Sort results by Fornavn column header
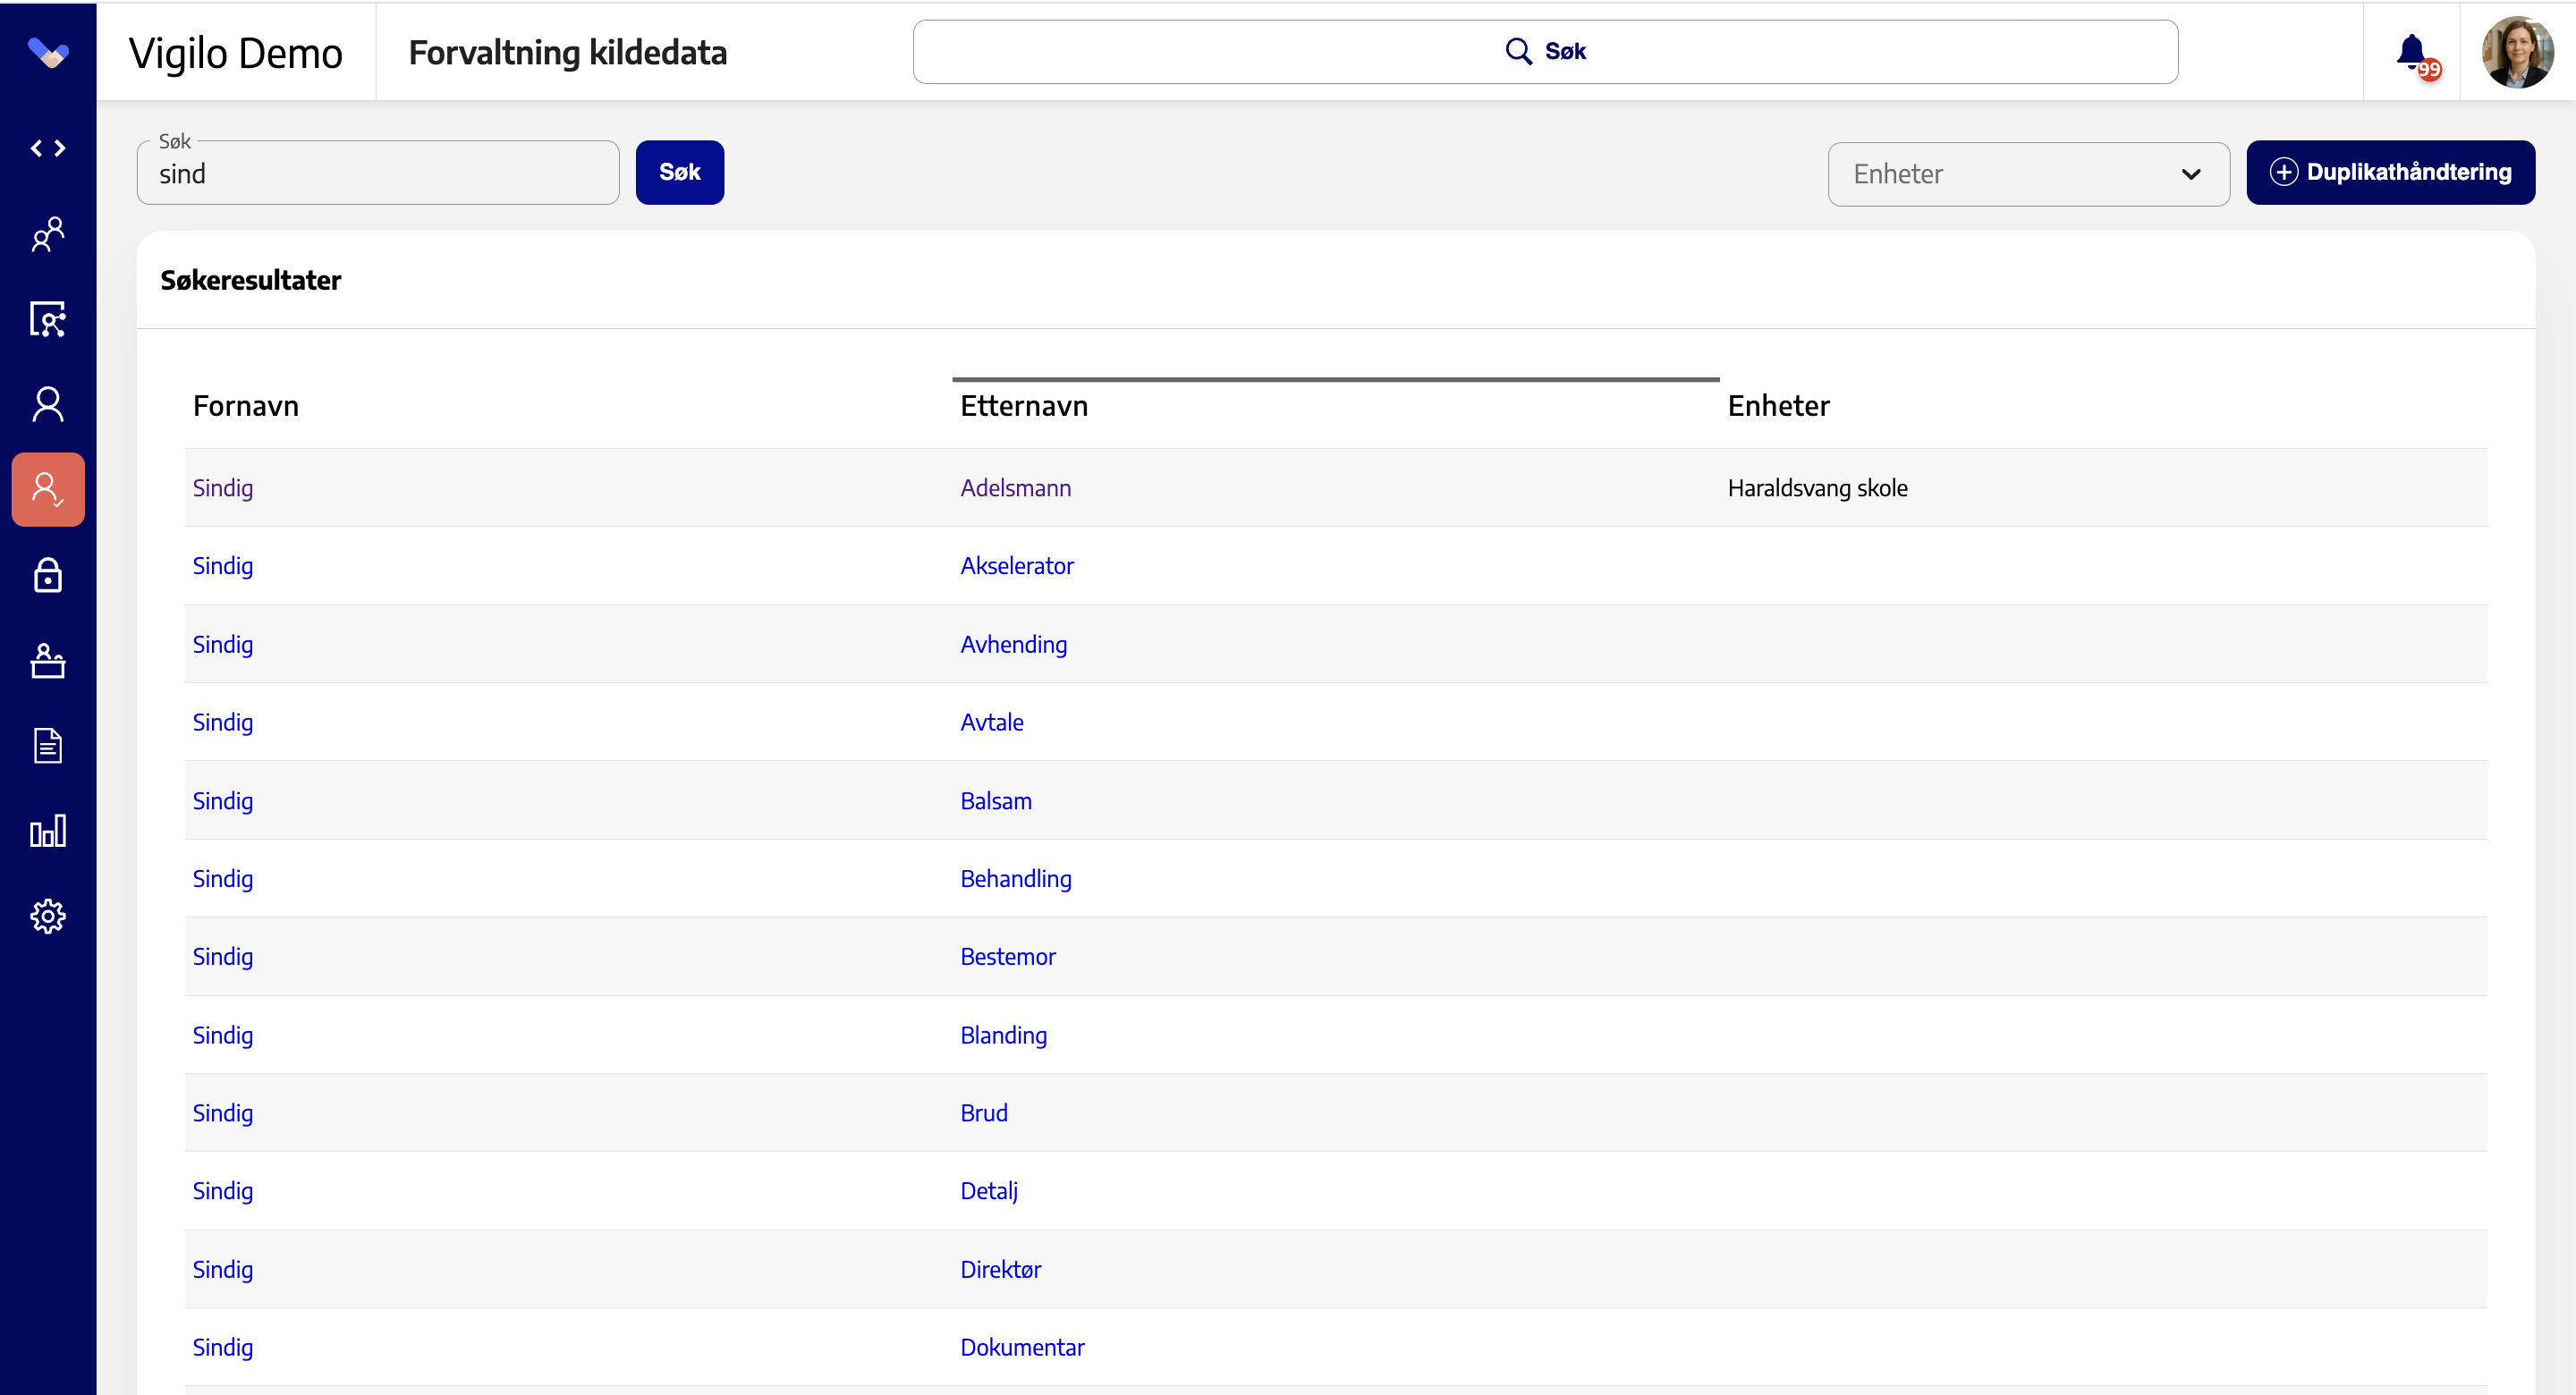Screen dimensions: 2576x1395 tap(246, 405)
